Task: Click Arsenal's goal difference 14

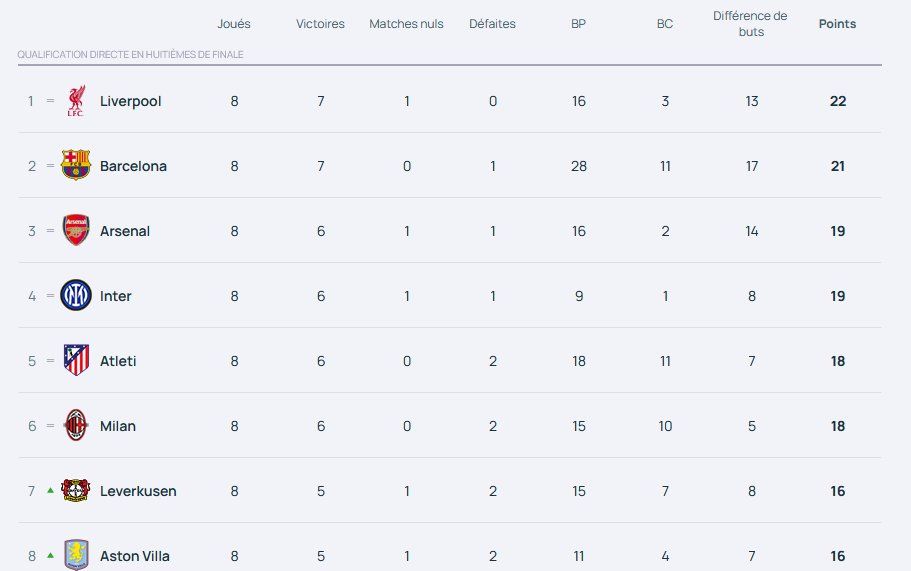Action: coord(752,231)
